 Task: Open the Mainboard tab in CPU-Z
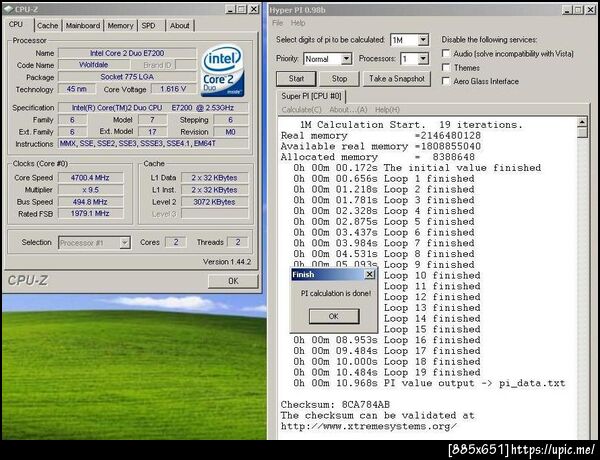pos(83,26)
